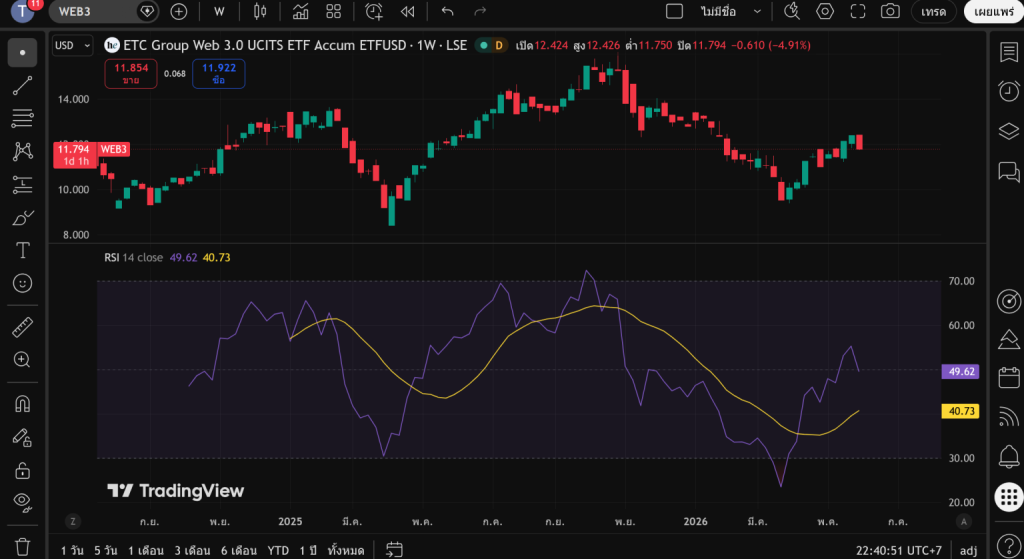Viewport: 1024px width, 559px height.
Task: Select the ทั้งหมด all date range
Action: (x=345, y=551)
